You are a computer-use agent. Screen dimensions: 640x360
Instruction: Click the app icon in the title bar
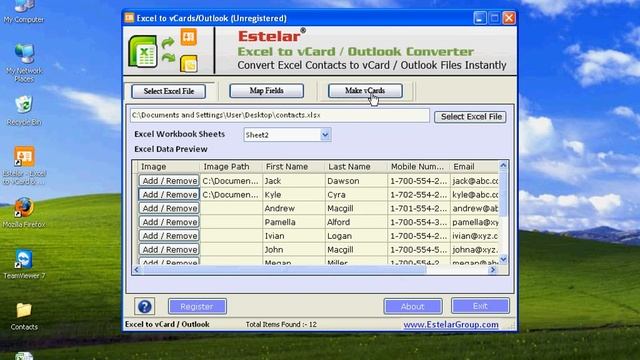point(129,18)
